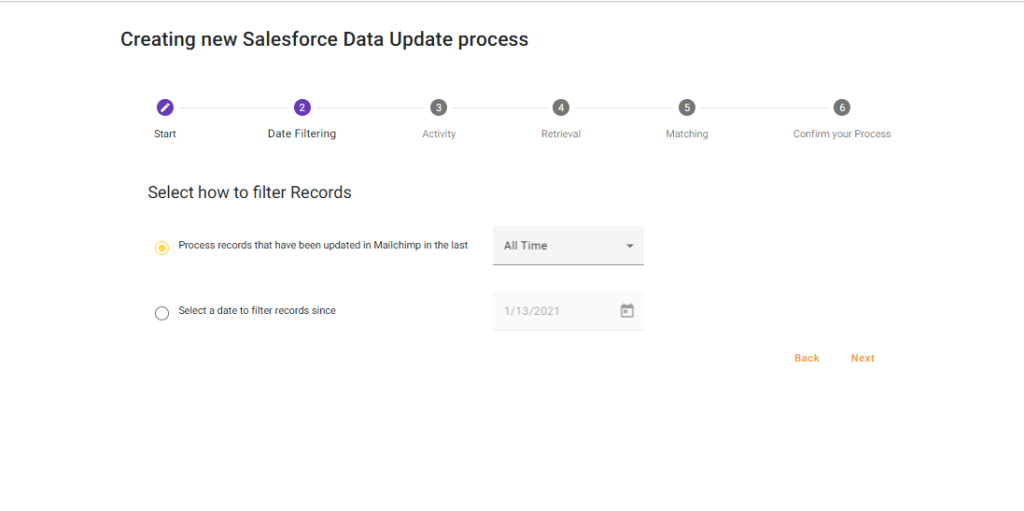Return to the Start step label
The height and width of the screenshot is (511, 1024).
[x=165, y=134]
